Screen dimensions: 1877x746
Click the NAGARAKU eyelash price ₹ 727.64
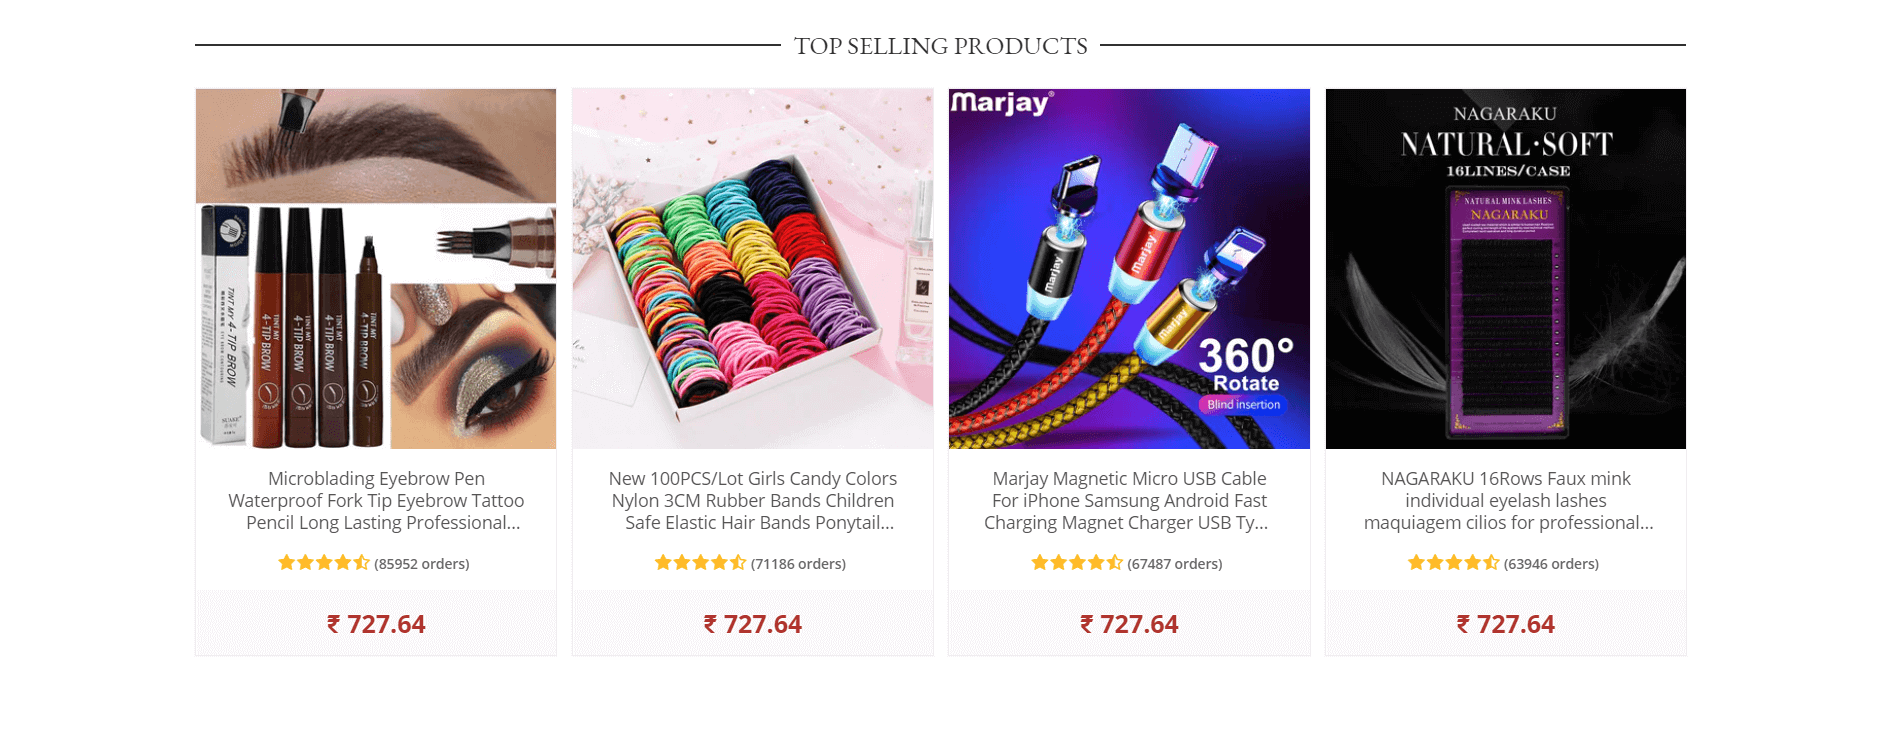coord(1506,624)
